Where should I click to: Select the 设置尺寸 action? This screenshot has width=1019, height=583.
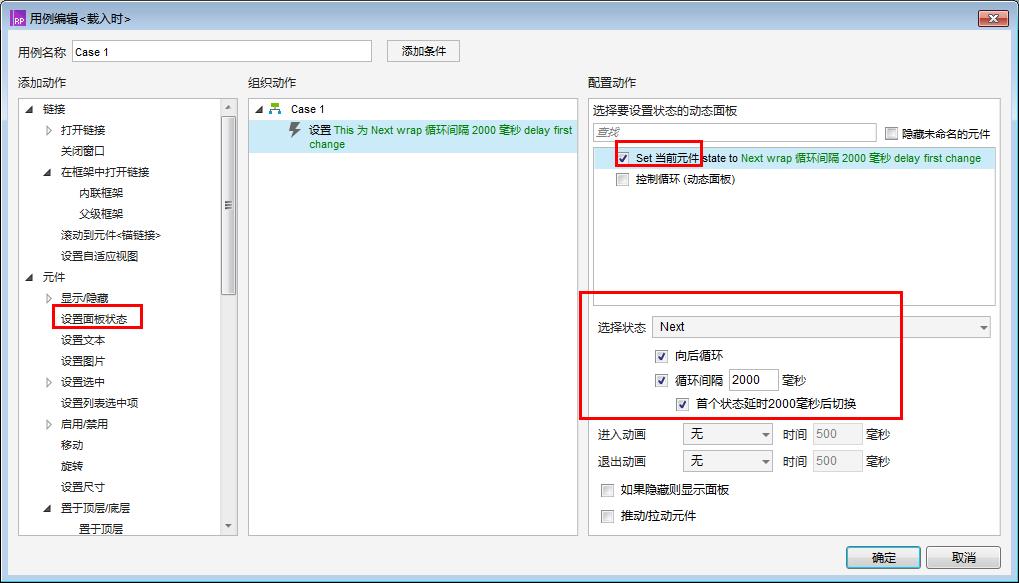tap(83, 487)
